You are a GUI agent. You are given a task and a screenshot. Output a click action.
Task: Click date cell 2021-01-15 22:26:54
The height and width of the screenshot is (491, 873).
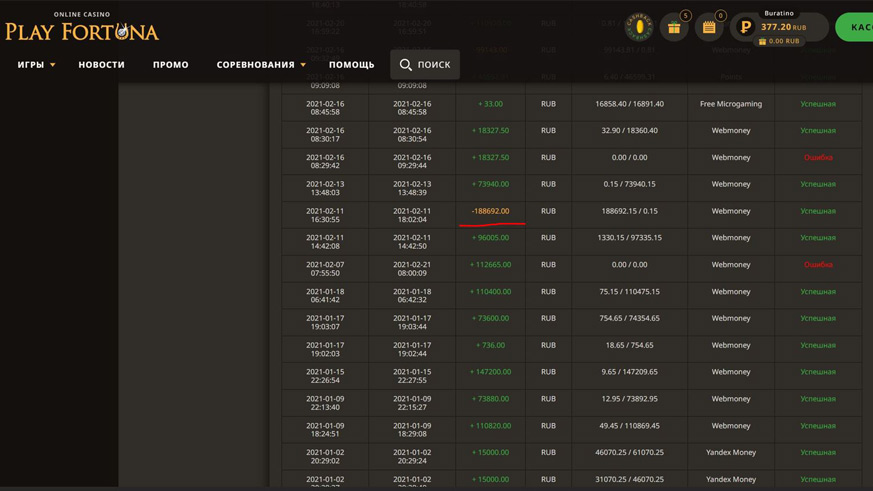point(325,376)
